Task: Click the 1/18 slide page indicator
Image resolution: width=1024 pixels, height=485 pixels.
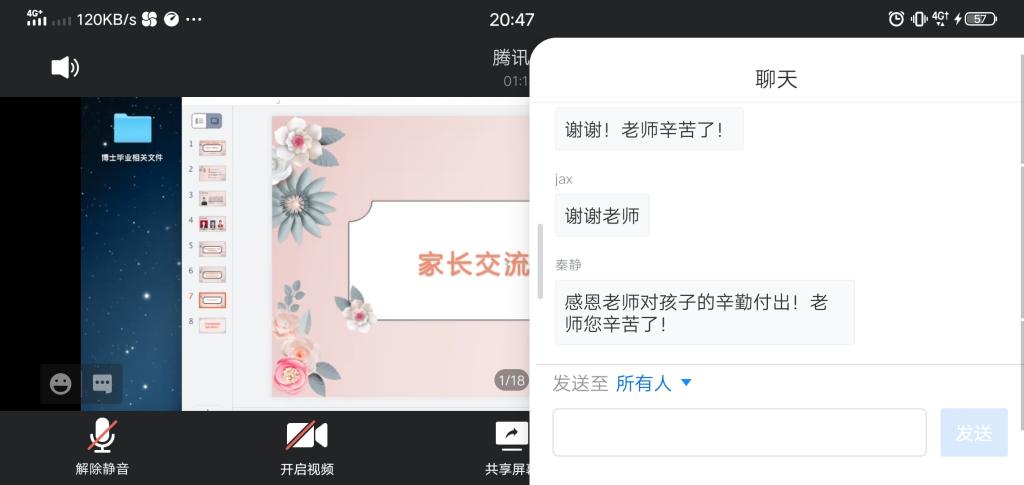Action: pyautogui.click(x=511, y=380)
